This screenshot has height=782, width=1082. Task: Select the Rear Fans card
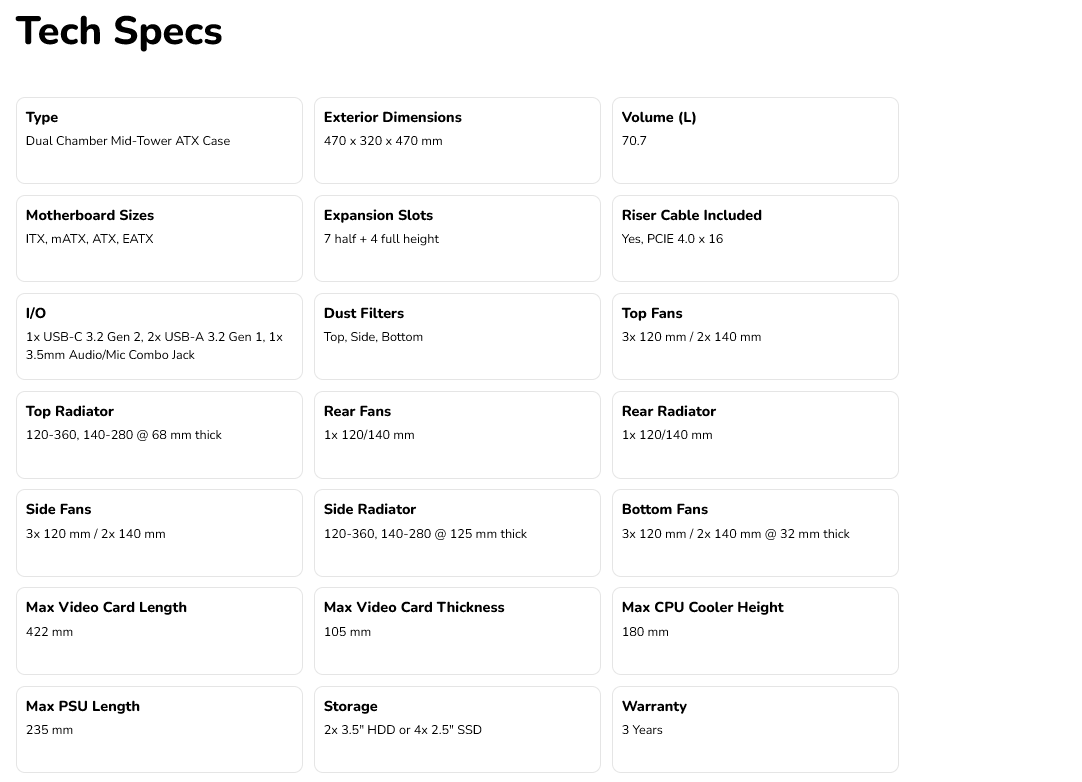pyautogui.click(x=458, y=435)
